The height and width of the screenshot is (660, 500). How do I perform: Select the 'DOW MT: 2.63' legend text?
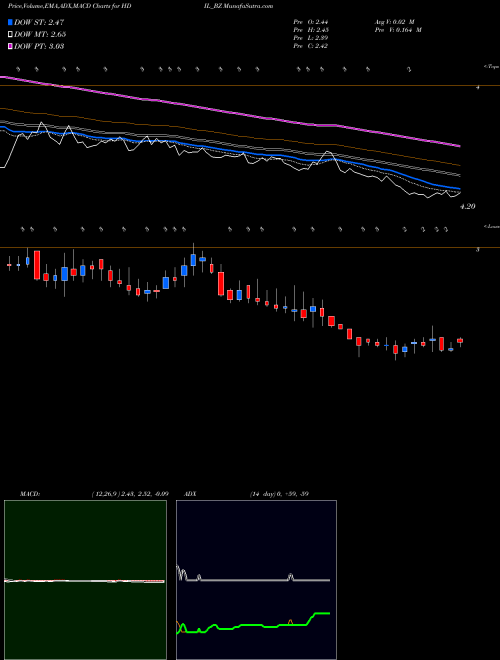(40, 35)
